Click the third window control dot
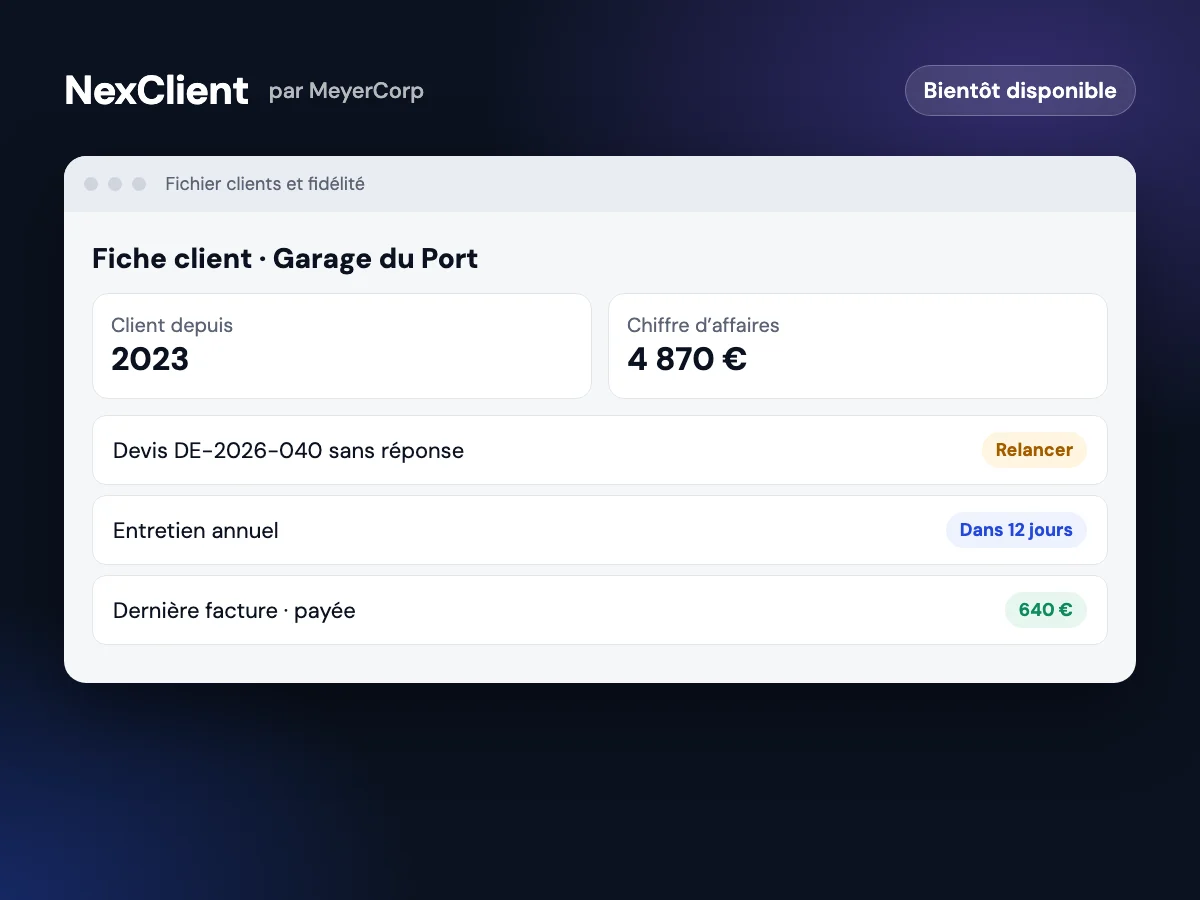 pyautogui.click(x=139, y=184)
